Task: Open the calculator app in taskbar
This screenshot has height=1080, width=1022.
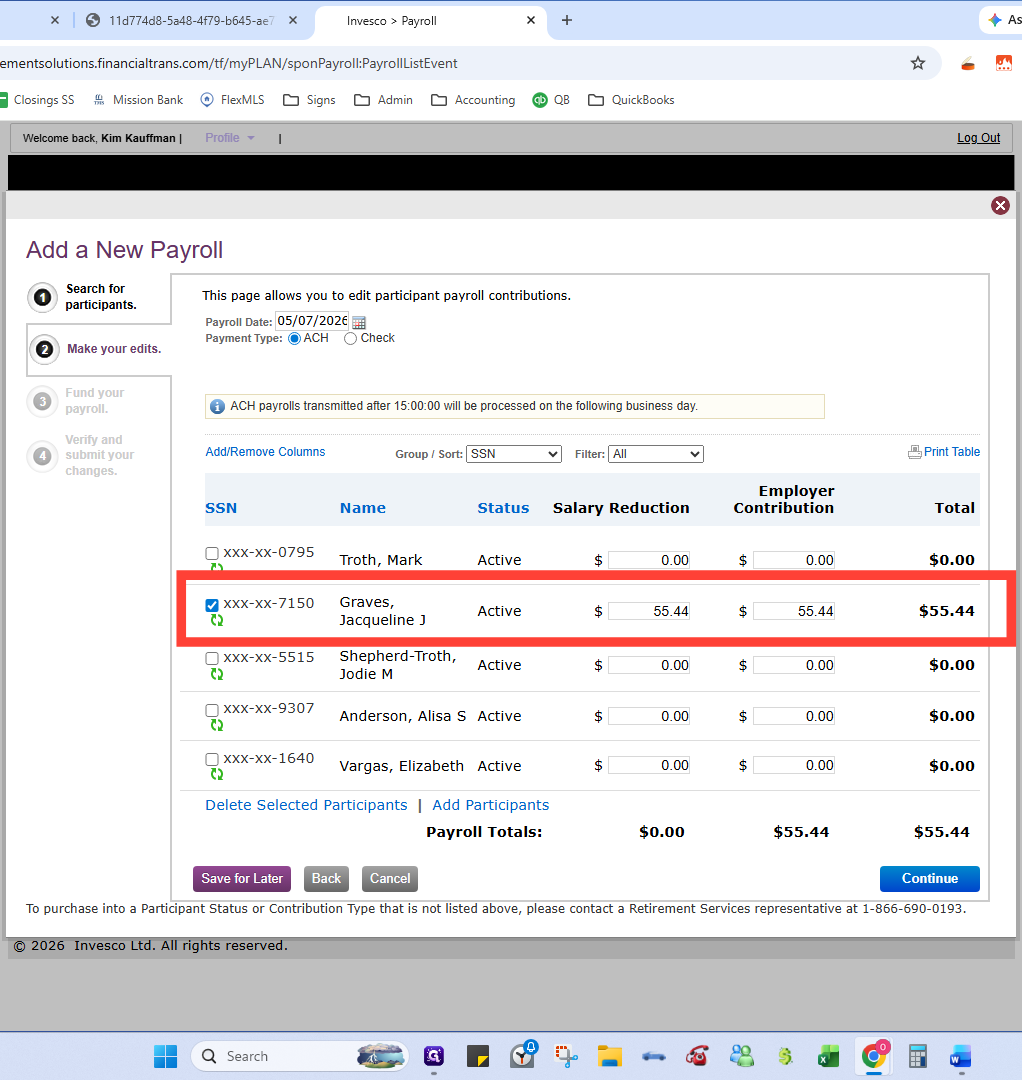Action: tap(917, 1056)
